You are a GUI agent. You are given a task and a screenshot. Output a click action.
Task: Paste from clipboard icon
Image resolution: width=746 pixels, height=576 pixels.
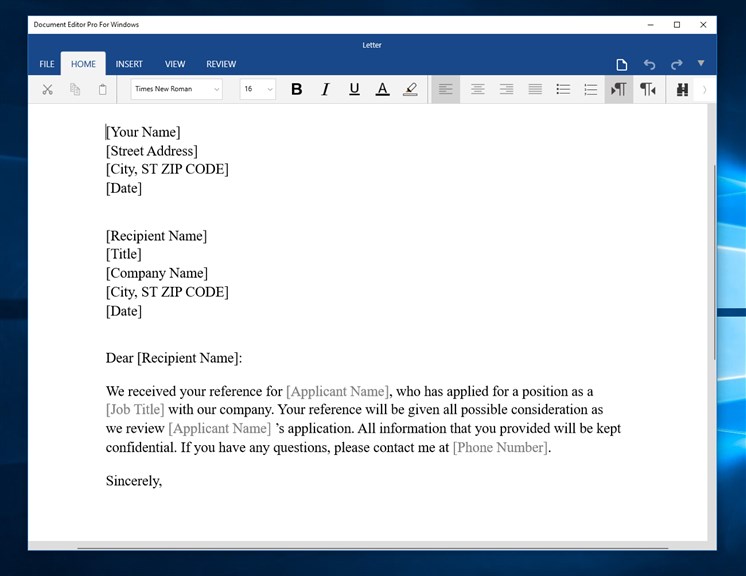point(102,89)
